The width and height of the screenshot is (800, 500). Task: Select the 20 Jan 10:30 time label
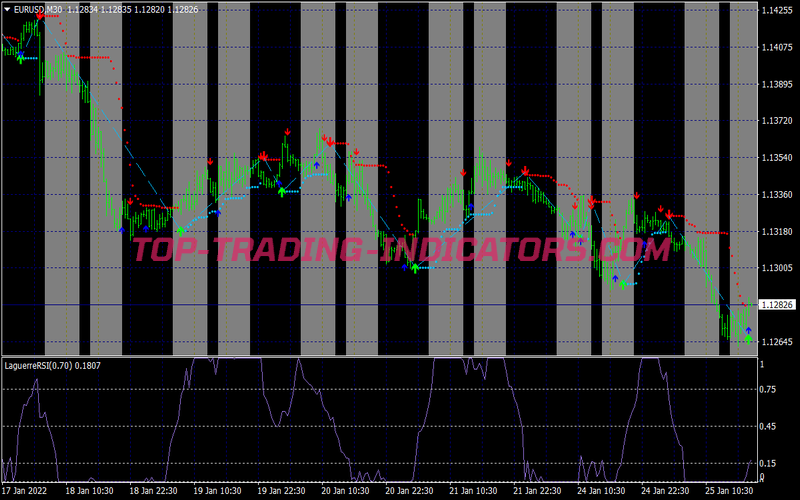click(x=345, y=491)
